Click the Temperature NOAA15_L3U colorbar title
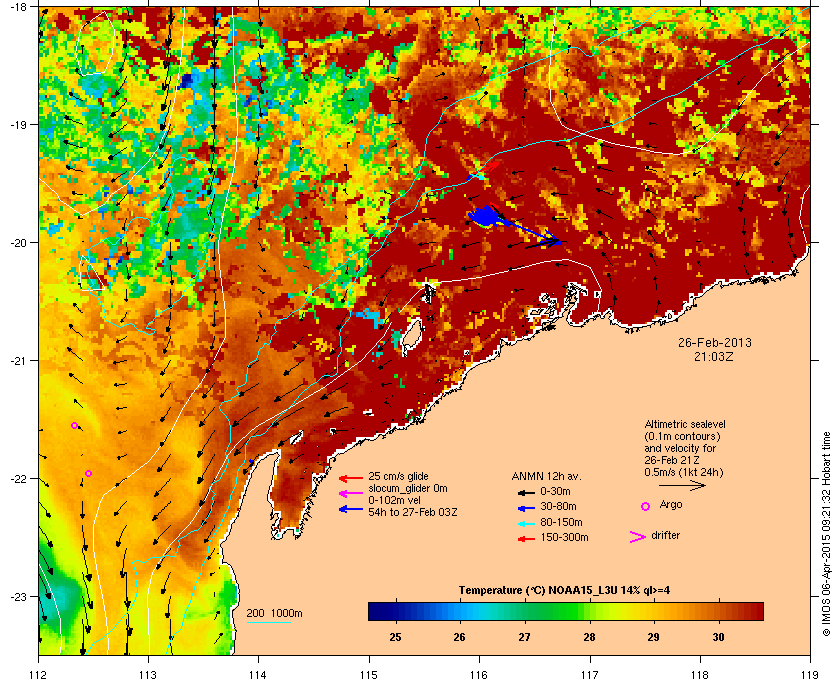 pyautogui.click(x=564, y=591)
